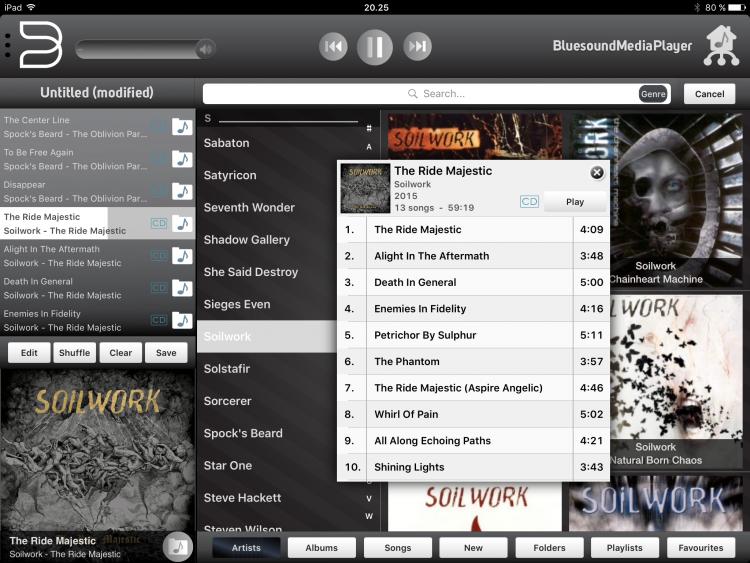The image size is (750, 563).
Task: Edit the play queue
Action: click(x=29, y=353)
